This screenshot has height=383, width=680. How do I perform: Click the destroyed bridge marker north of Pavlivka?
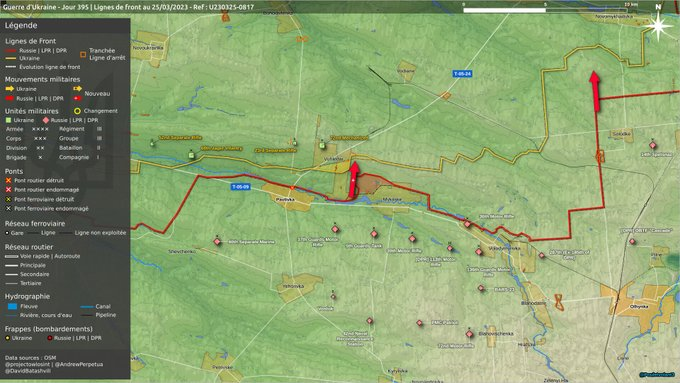point(292,188)
